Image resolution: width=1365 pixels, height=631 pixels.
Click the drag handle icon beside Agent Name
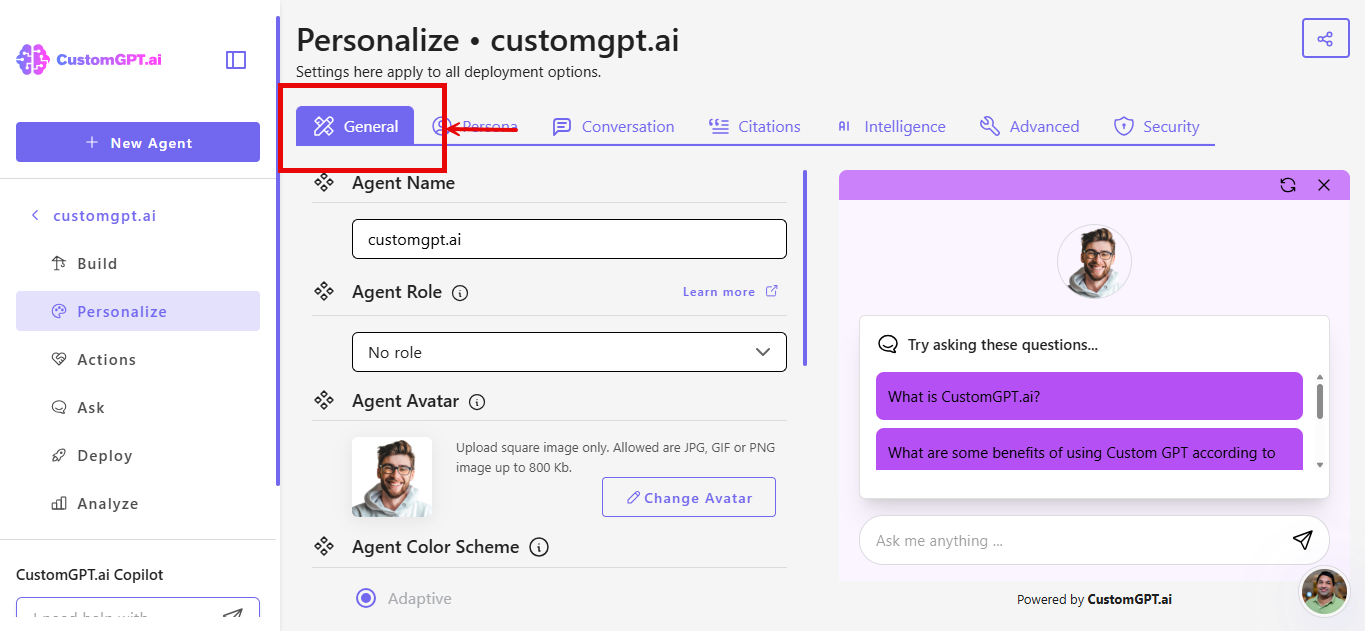(324, 183)
